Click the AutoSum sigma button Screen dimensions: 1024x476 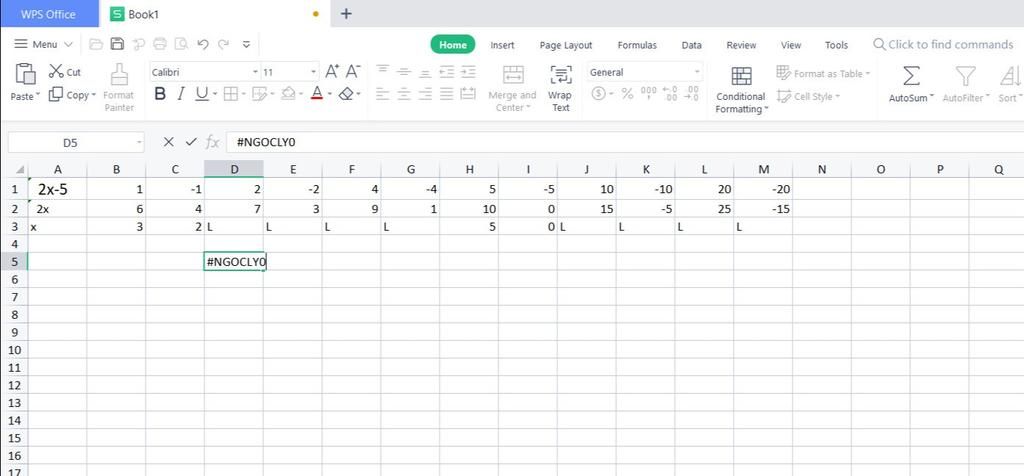coord(911,76)
